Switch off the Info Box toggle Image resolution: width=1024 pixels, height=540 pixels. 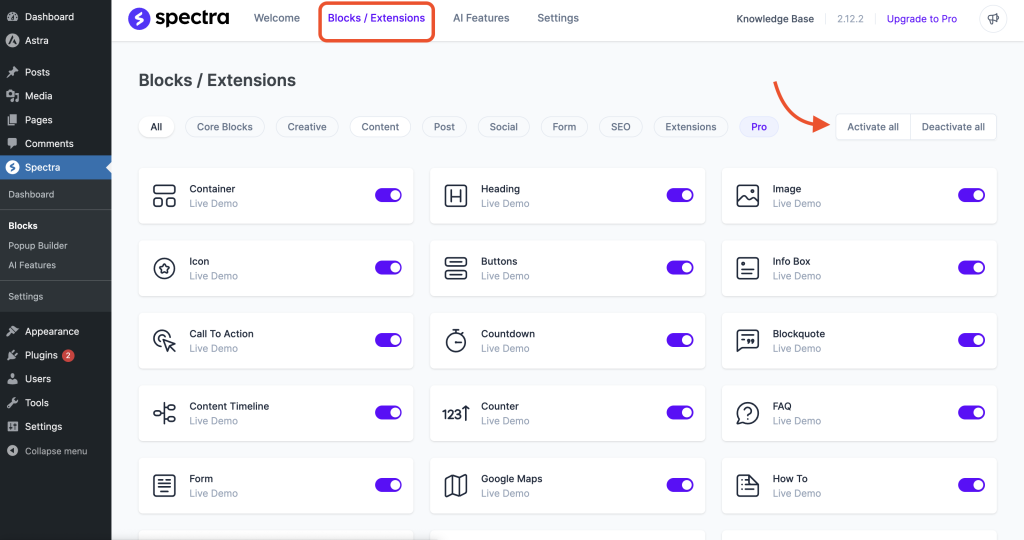pyautogui.click(x=971, y=268)
